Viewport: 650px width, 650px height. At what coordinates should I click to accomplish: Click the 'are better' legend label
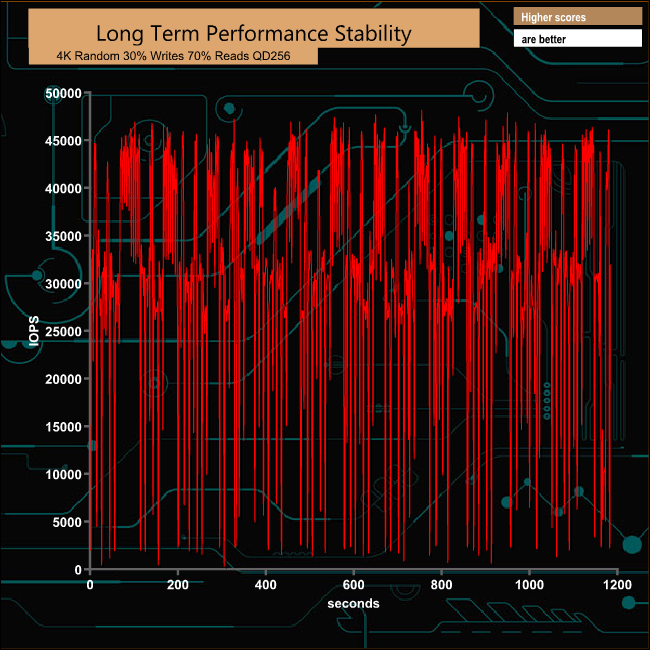pos(543,39)
